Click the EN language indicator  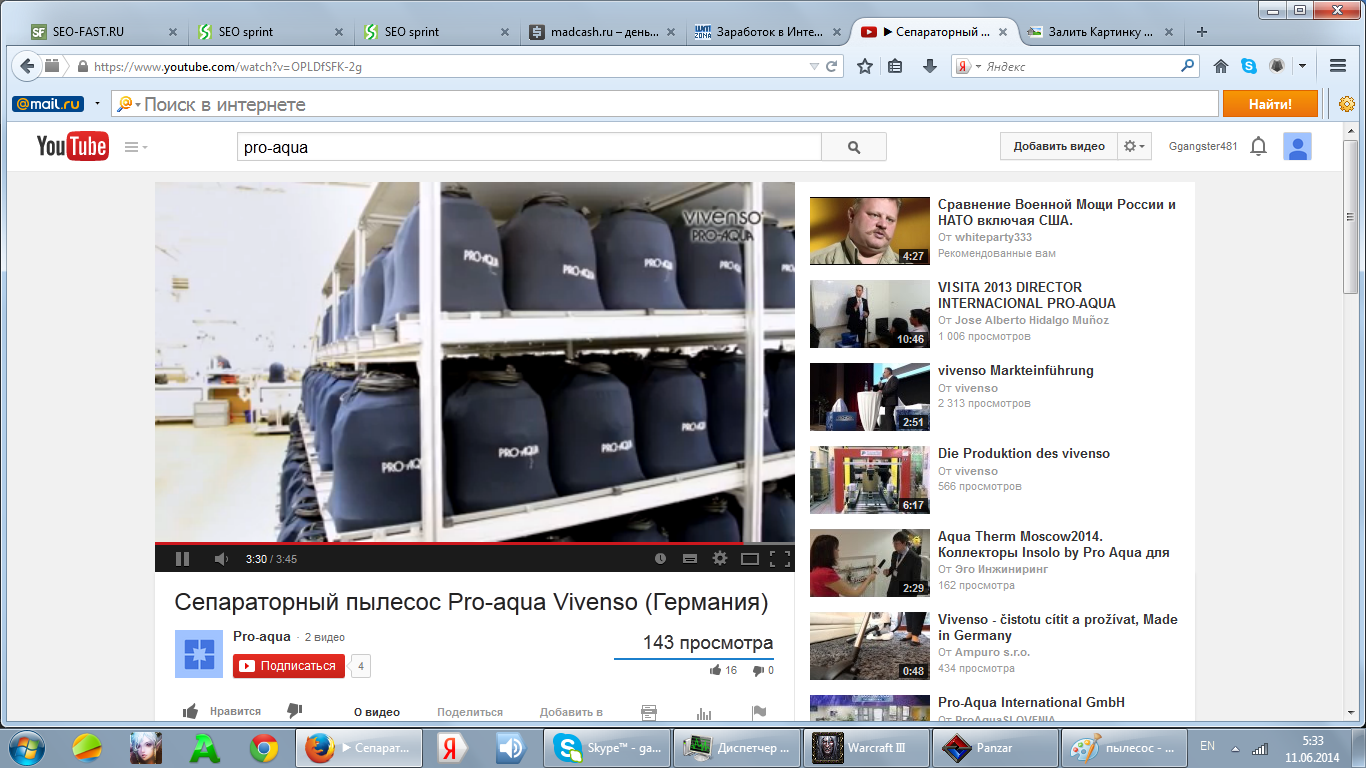pyautogui.click(x=1207, y=746)
